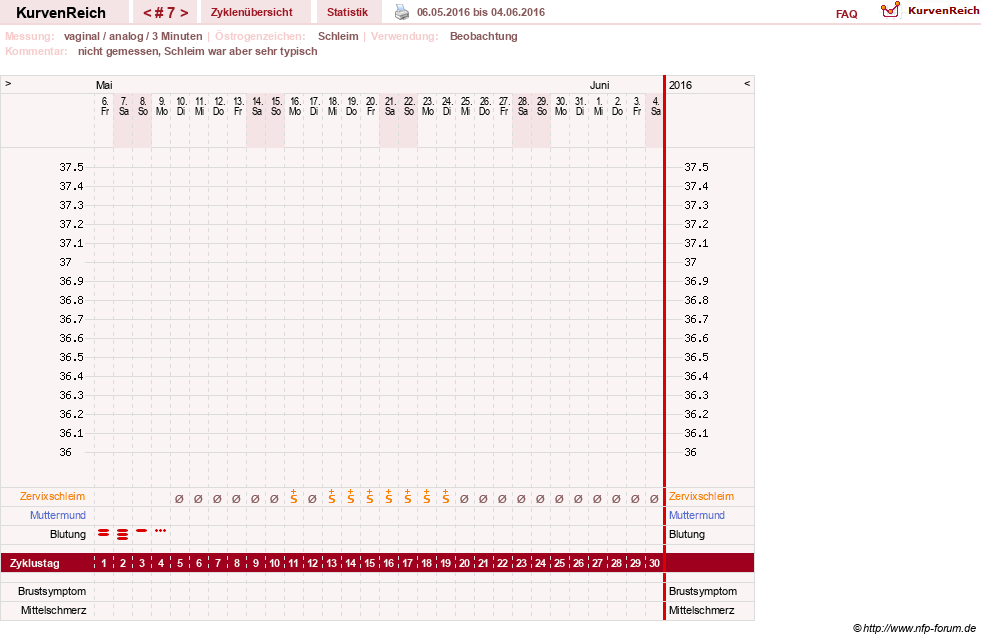Image resolution: width=981 pixels, height=640 pixels.
Task: Click the S+ mucus symbol on cycle day 18
Action: [x=427, y=497]
